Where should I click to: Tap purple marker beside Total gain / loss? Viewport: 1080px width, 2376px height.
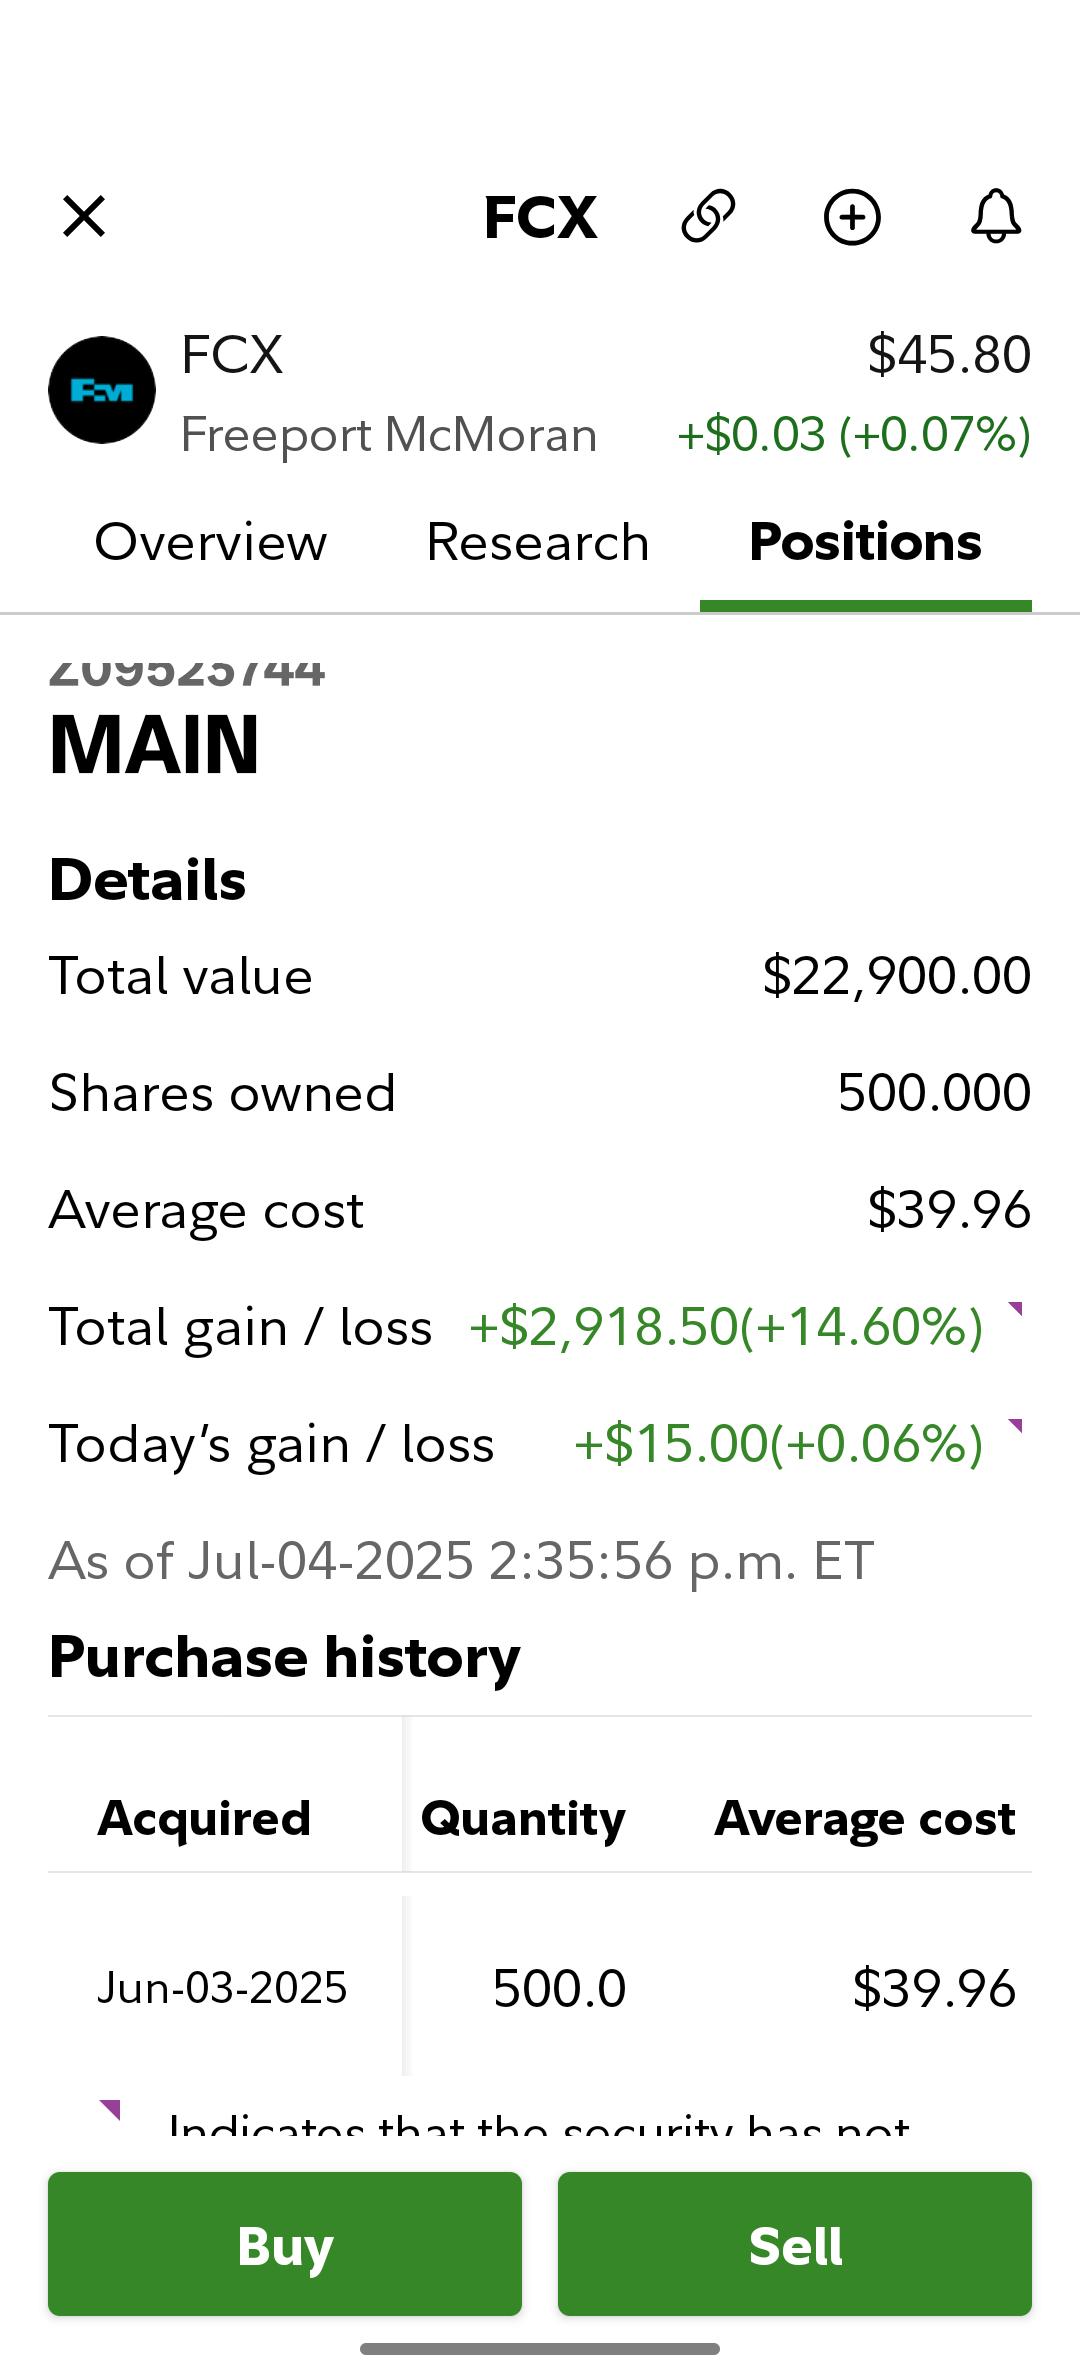pyautogui.click(x=1015, y=1309)
